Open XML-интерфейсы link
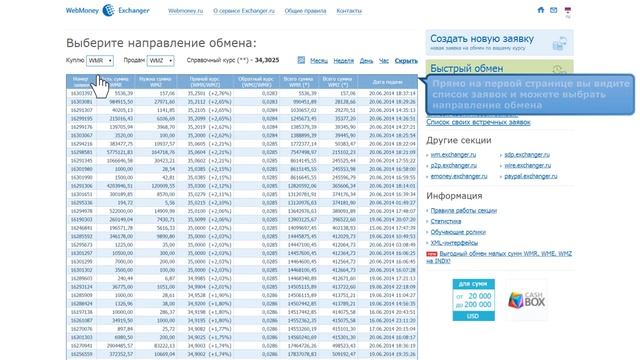Image resolution: width=640 pixels, height=360 pixels. (x=454, y=242)
